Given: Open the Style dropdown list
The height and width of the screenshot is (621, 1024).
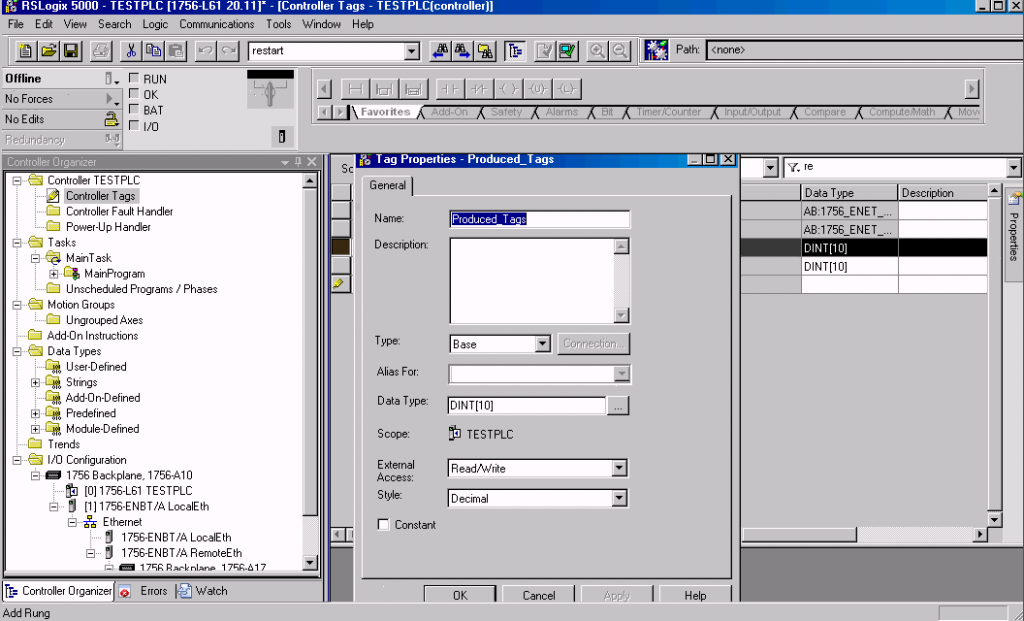Looking at the screenshot, I should [619, 498].
